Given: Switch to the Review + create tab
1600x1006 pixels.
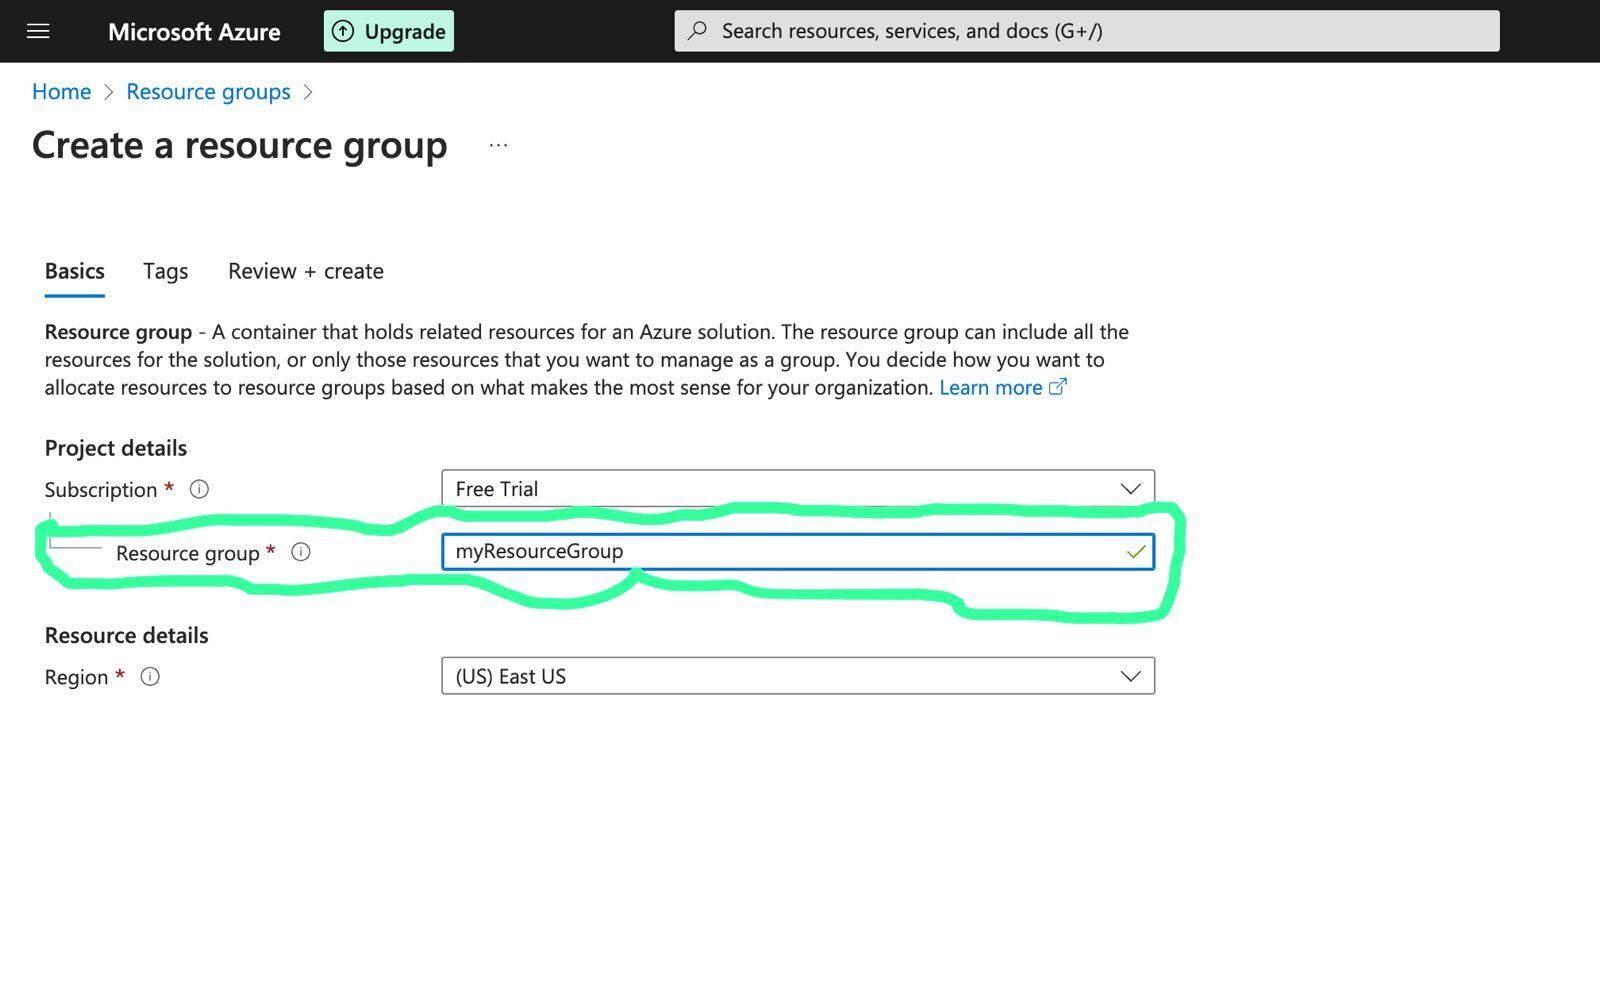Looking at the screenshot, I should 306,271.
